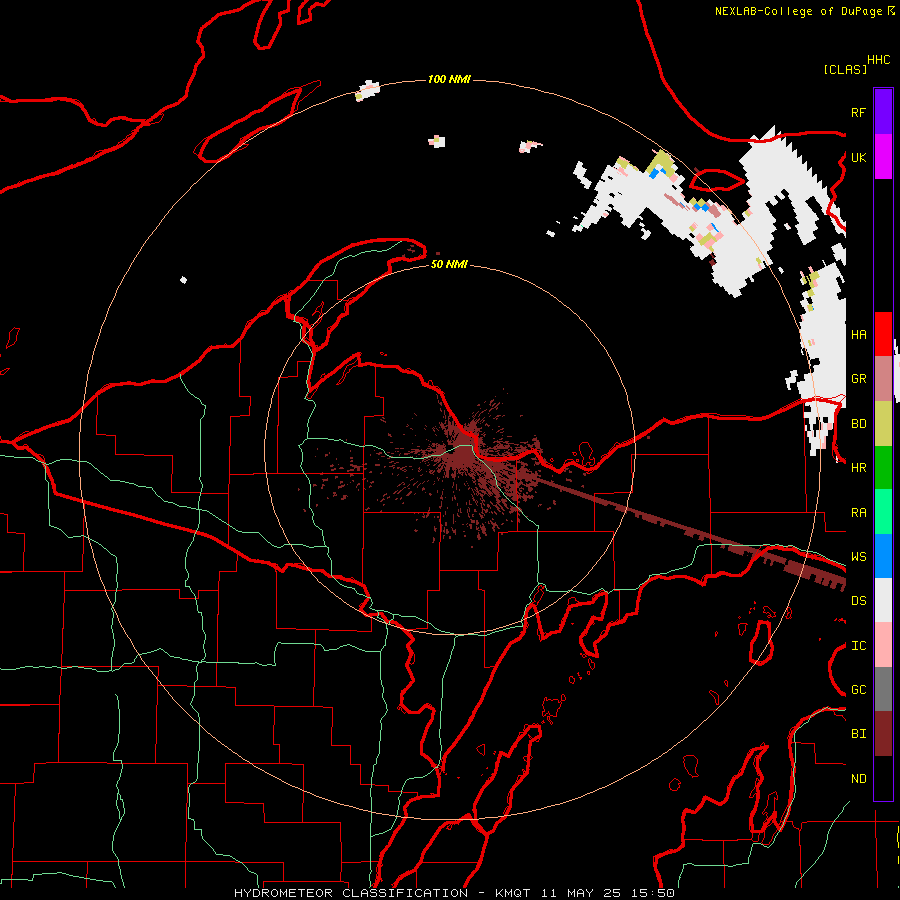Image resolution: width=900 pixels, height=900 pixels.
Task: Select the BI brown legend swatch
Action: pos(883,734)
